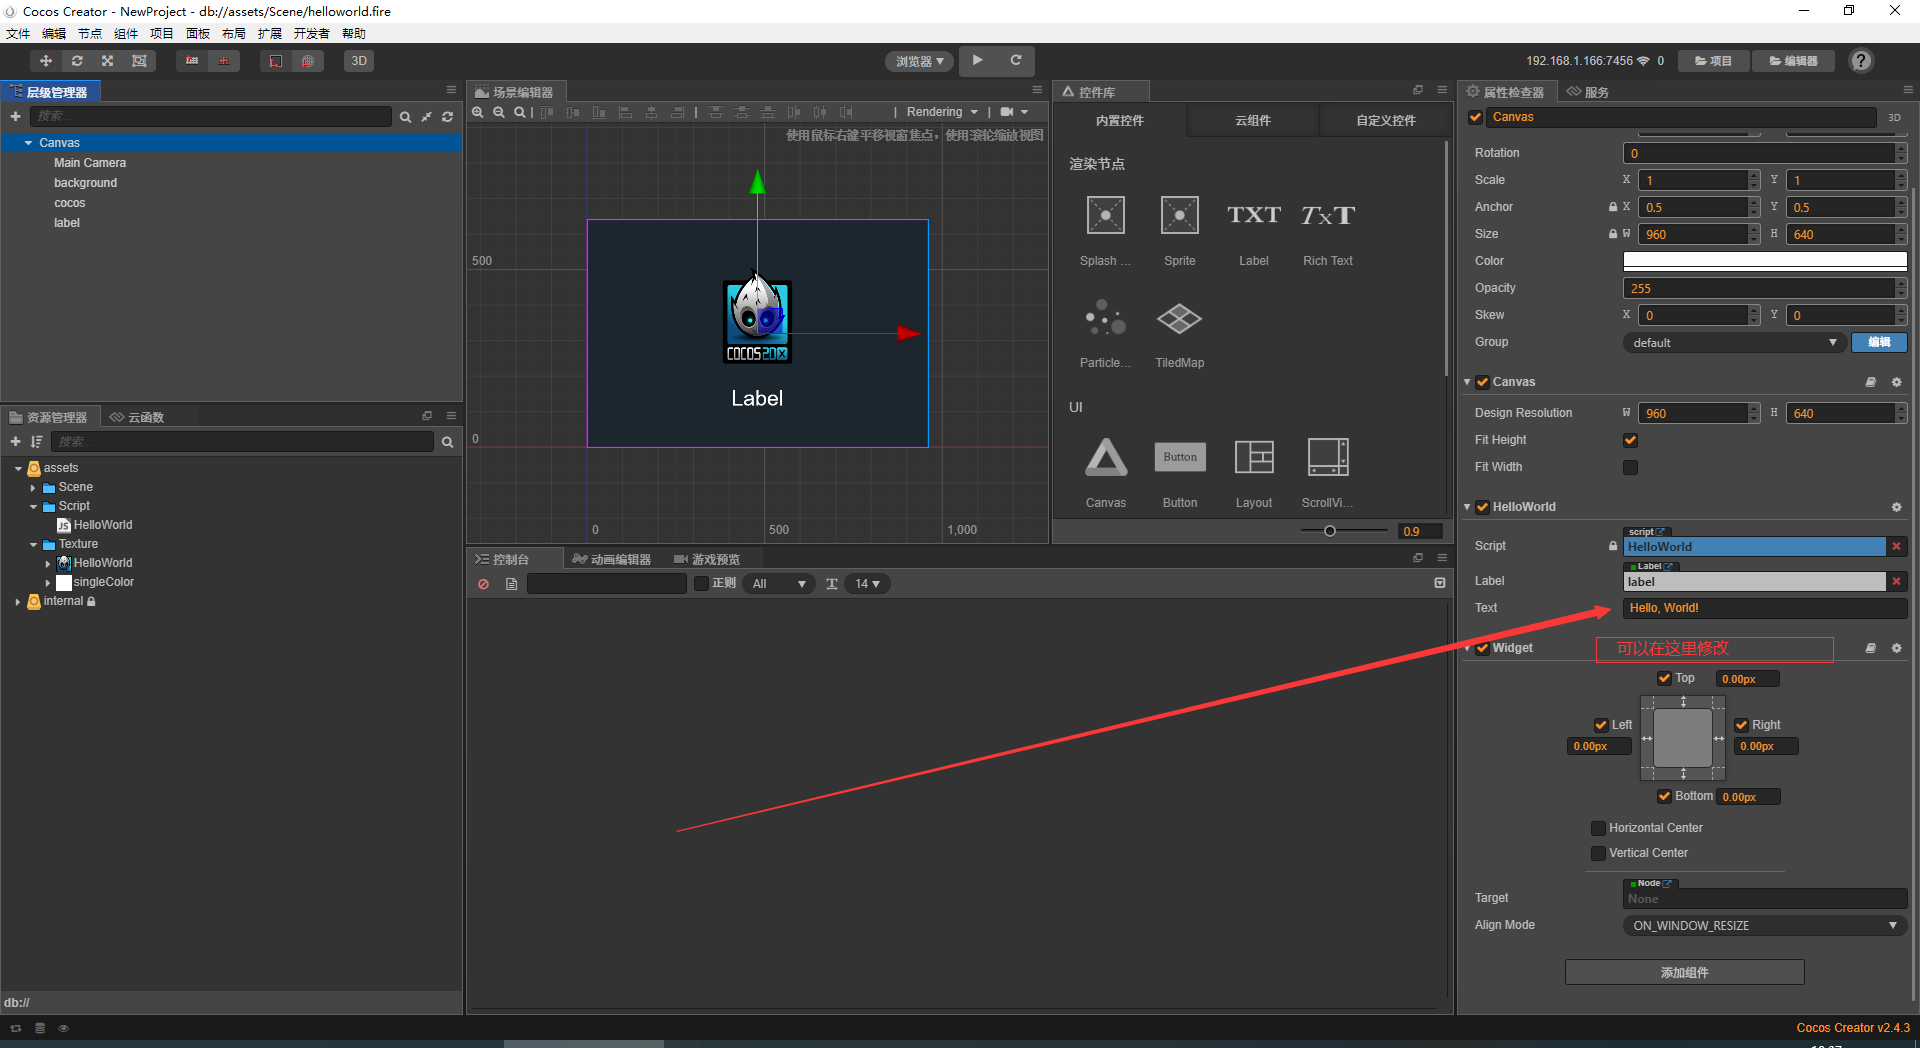Open Widget component help document
1920x1048 pixels.
pos(1870,648)
